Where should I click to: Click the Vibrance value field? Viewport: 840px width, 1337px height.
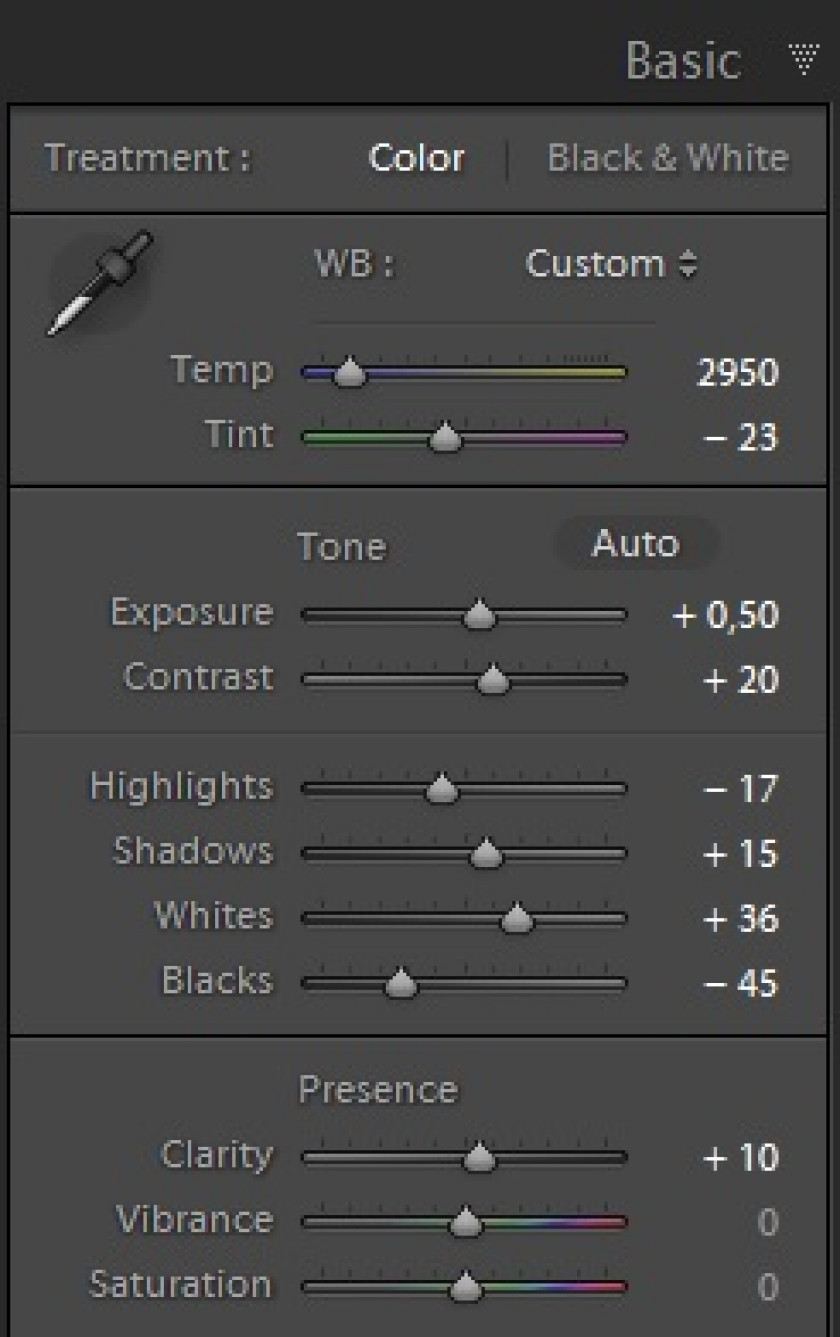pyautogui.click(x=767, y=1222)
